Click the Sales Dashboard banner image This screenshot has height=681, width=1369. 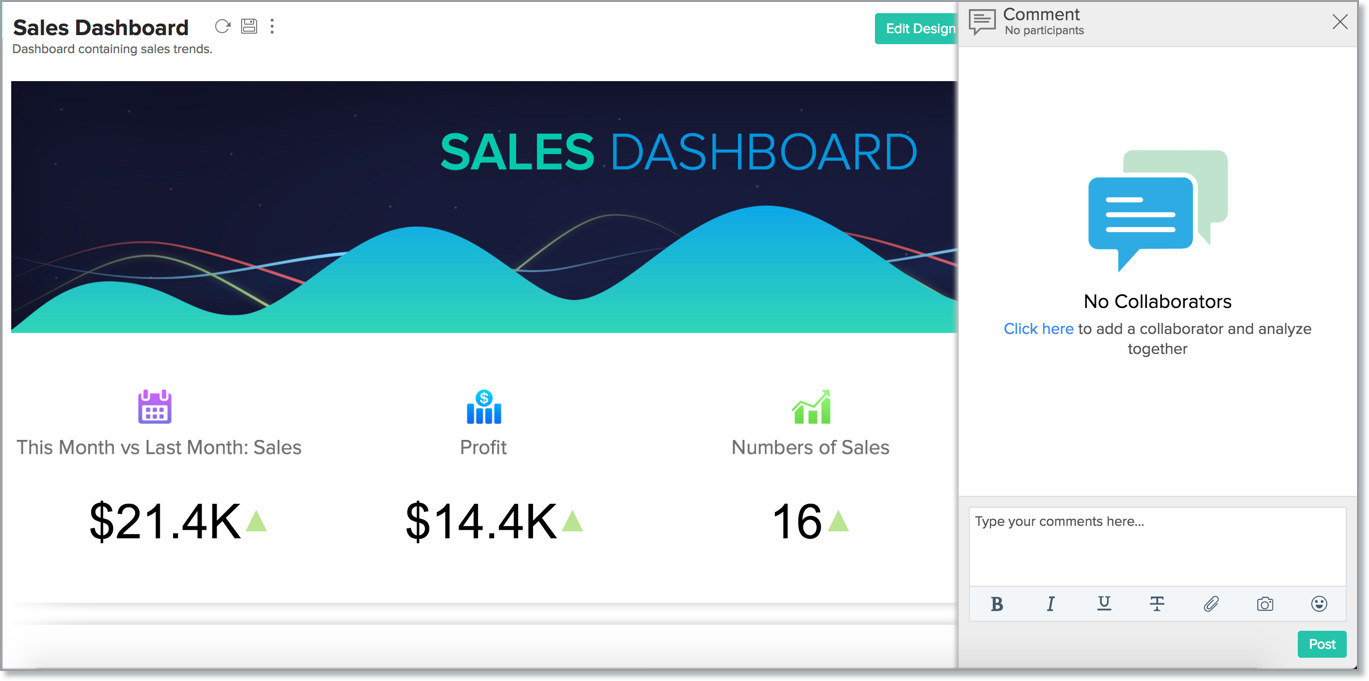[x=483, y=207]
